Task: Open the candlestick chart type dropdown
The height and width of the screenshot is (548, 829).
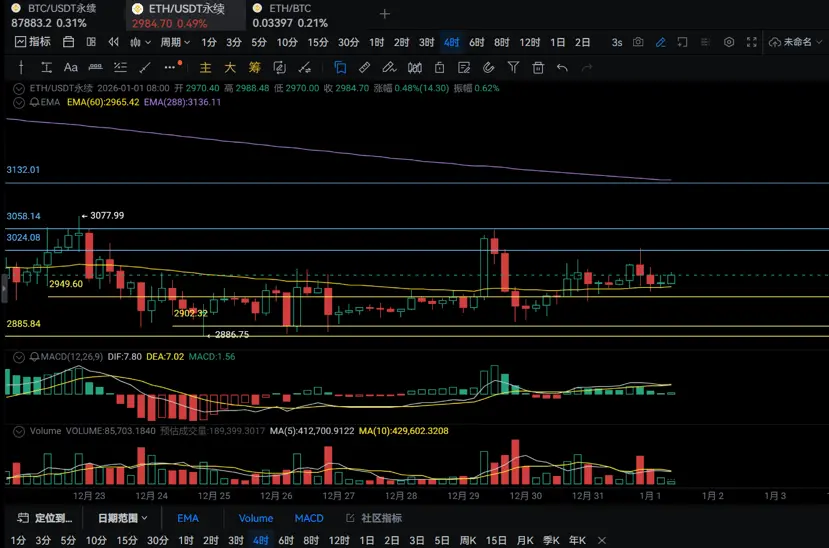Action: 140,42
